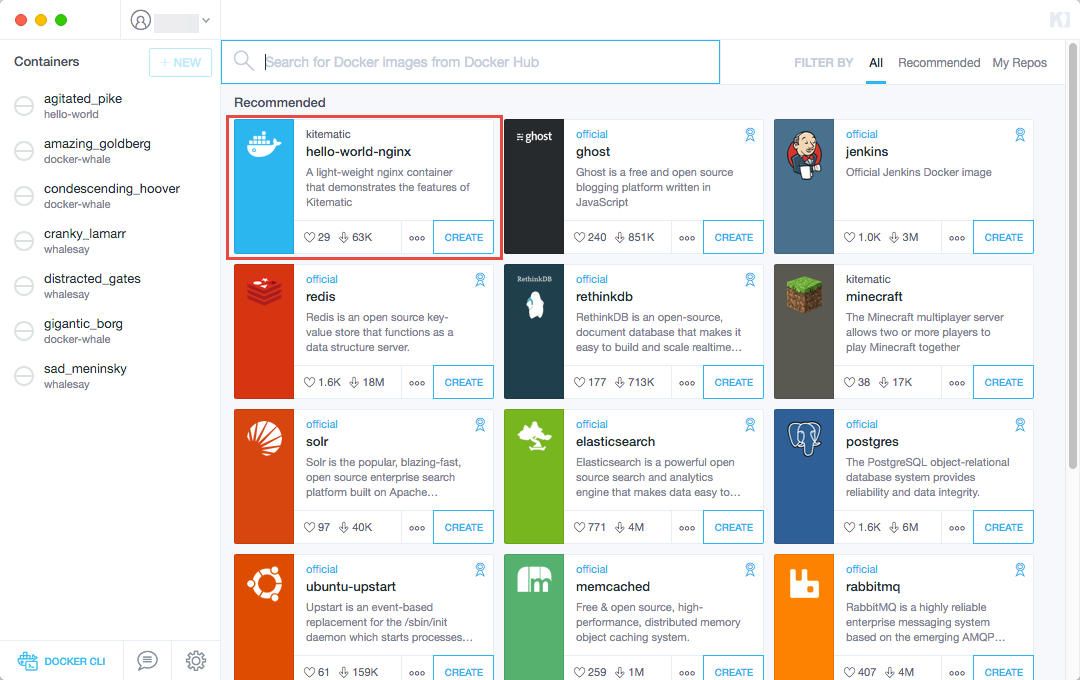Switch to the Recommended filter tab
The height and width of the screenshot is (680, 1080).
(x=939, y=63)
